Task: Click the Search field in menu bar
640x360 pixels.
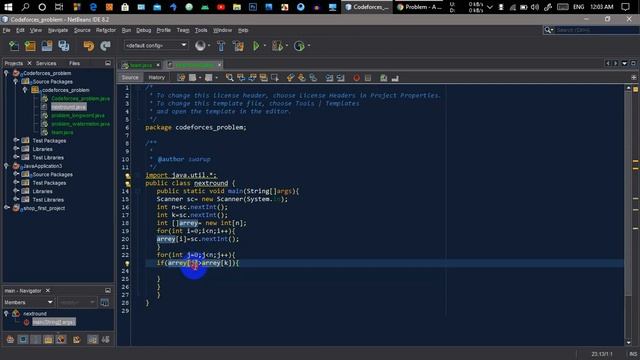Action: click(597, 30)
